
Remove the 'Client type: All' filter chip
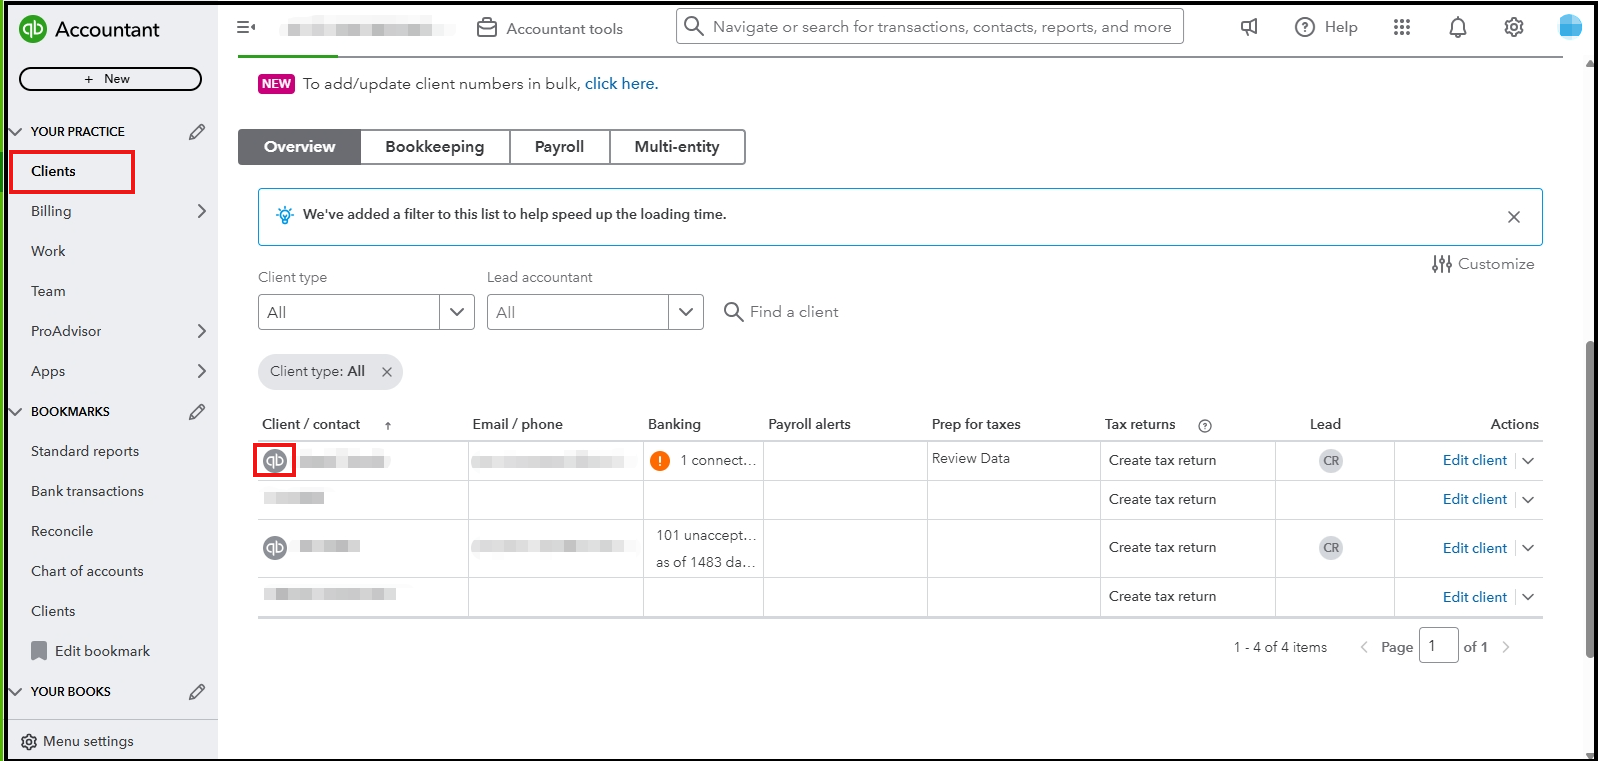tap(387, 372)
